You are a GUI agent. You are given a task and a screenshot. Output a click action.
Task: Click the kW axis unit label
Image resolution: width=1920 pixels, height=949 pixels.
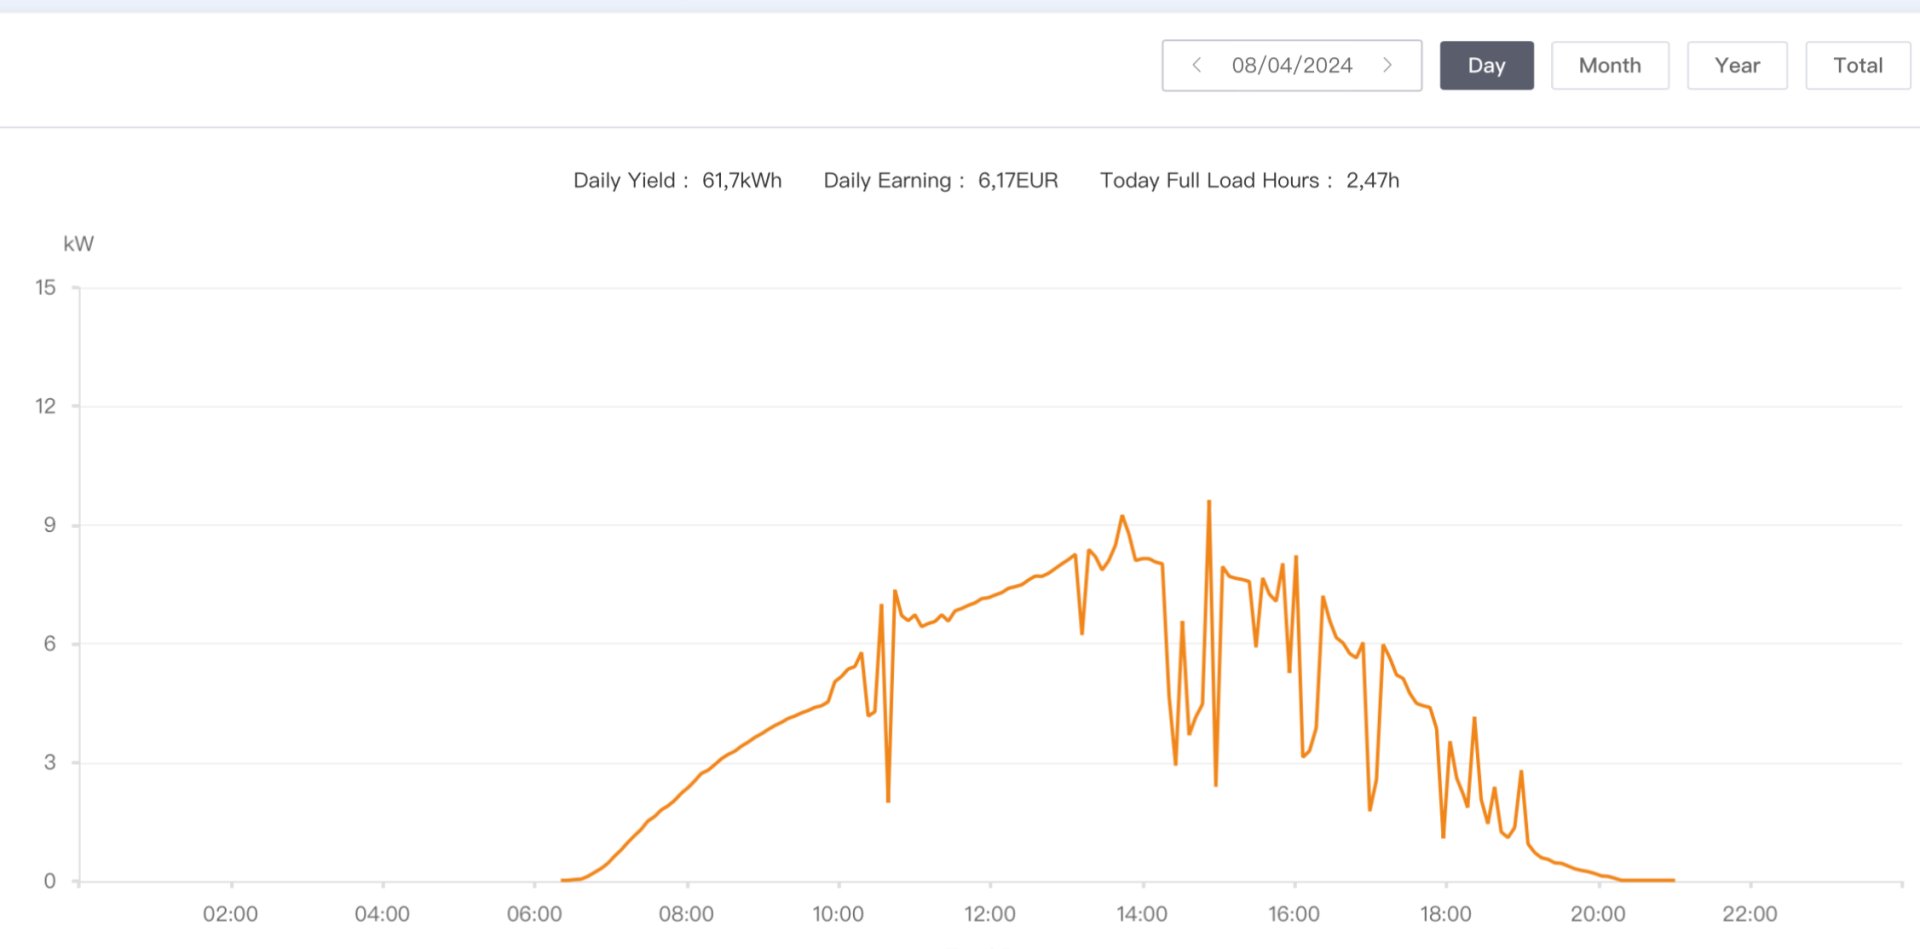78,244
